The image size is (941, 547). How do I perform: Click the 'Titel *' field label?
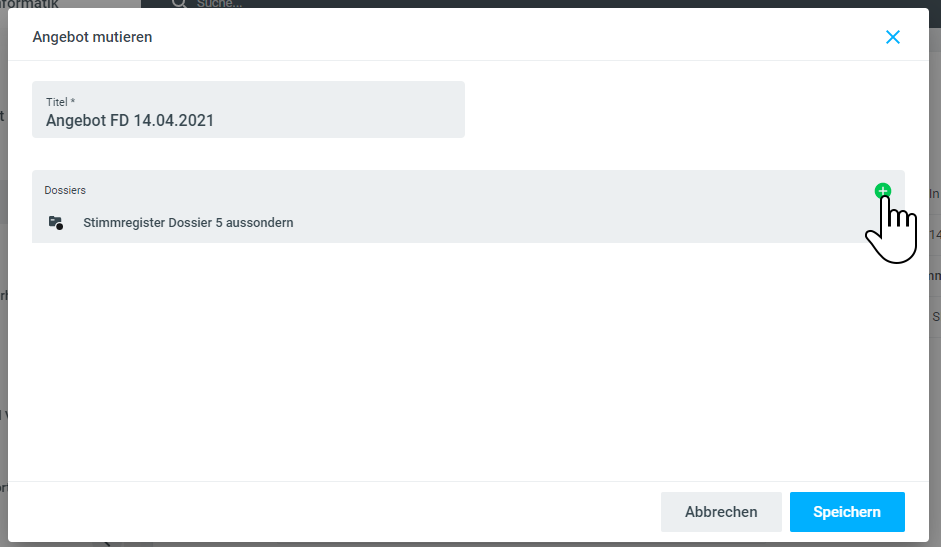pyautogui.click(x=61, y=102)
